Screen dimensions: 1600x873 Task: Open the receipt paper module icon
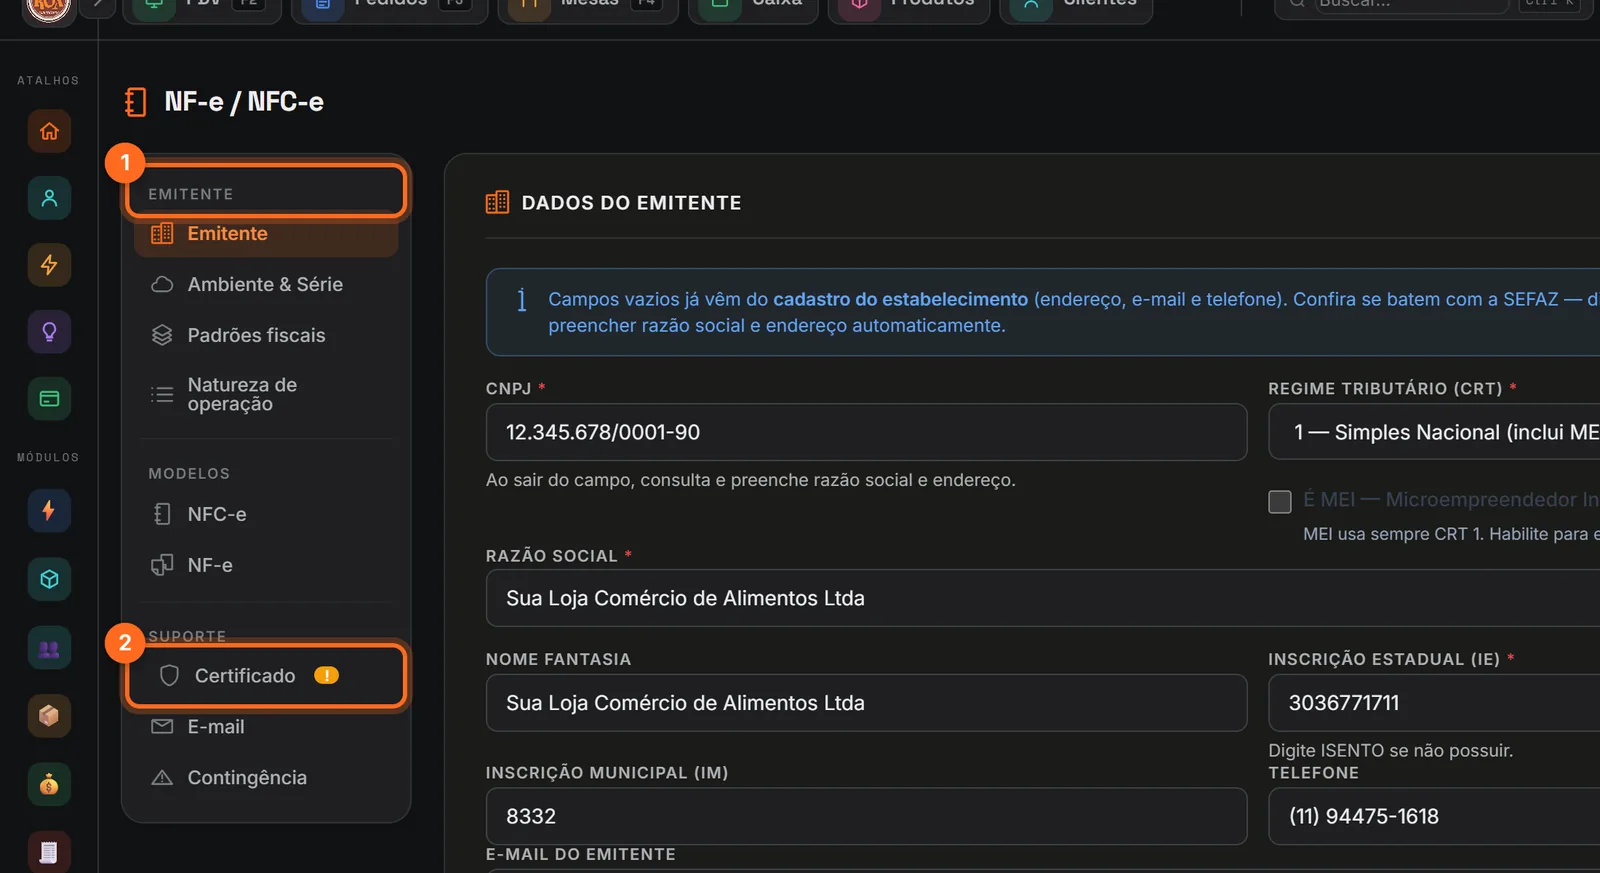click(49, 852)
